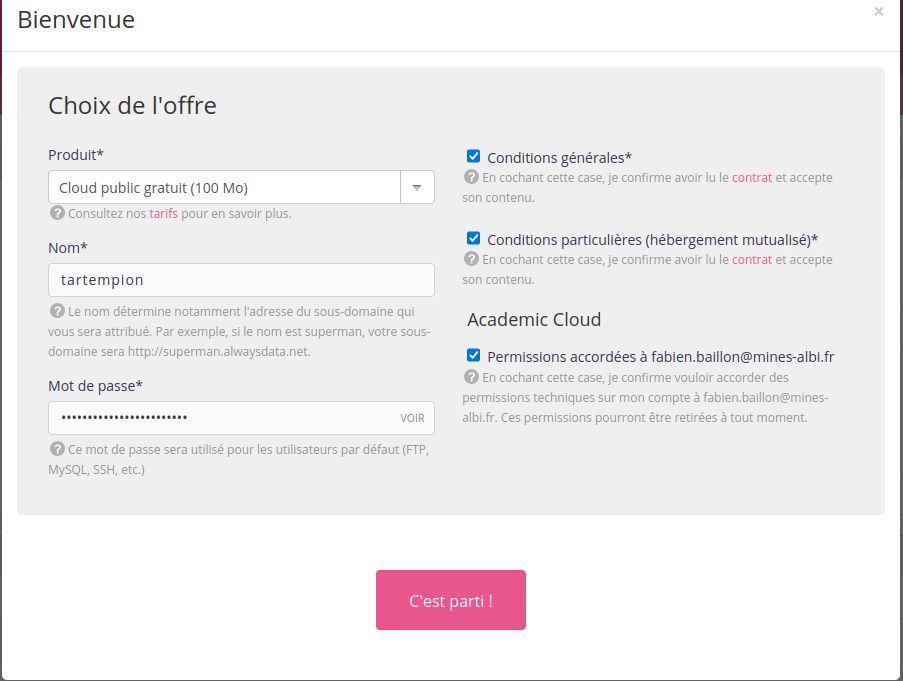
Task: Click into the Mot de passe field
Action: click(x=220, y=418)
